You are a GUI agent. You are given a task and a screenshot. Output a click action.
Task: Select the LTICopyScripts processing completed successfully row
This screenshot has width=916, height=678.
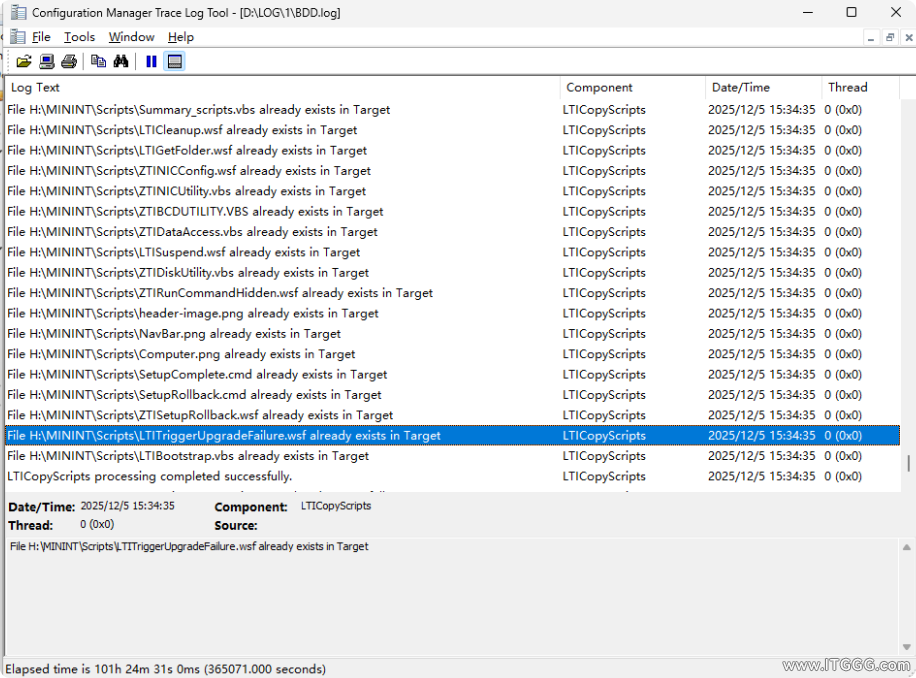click(150, 476)
